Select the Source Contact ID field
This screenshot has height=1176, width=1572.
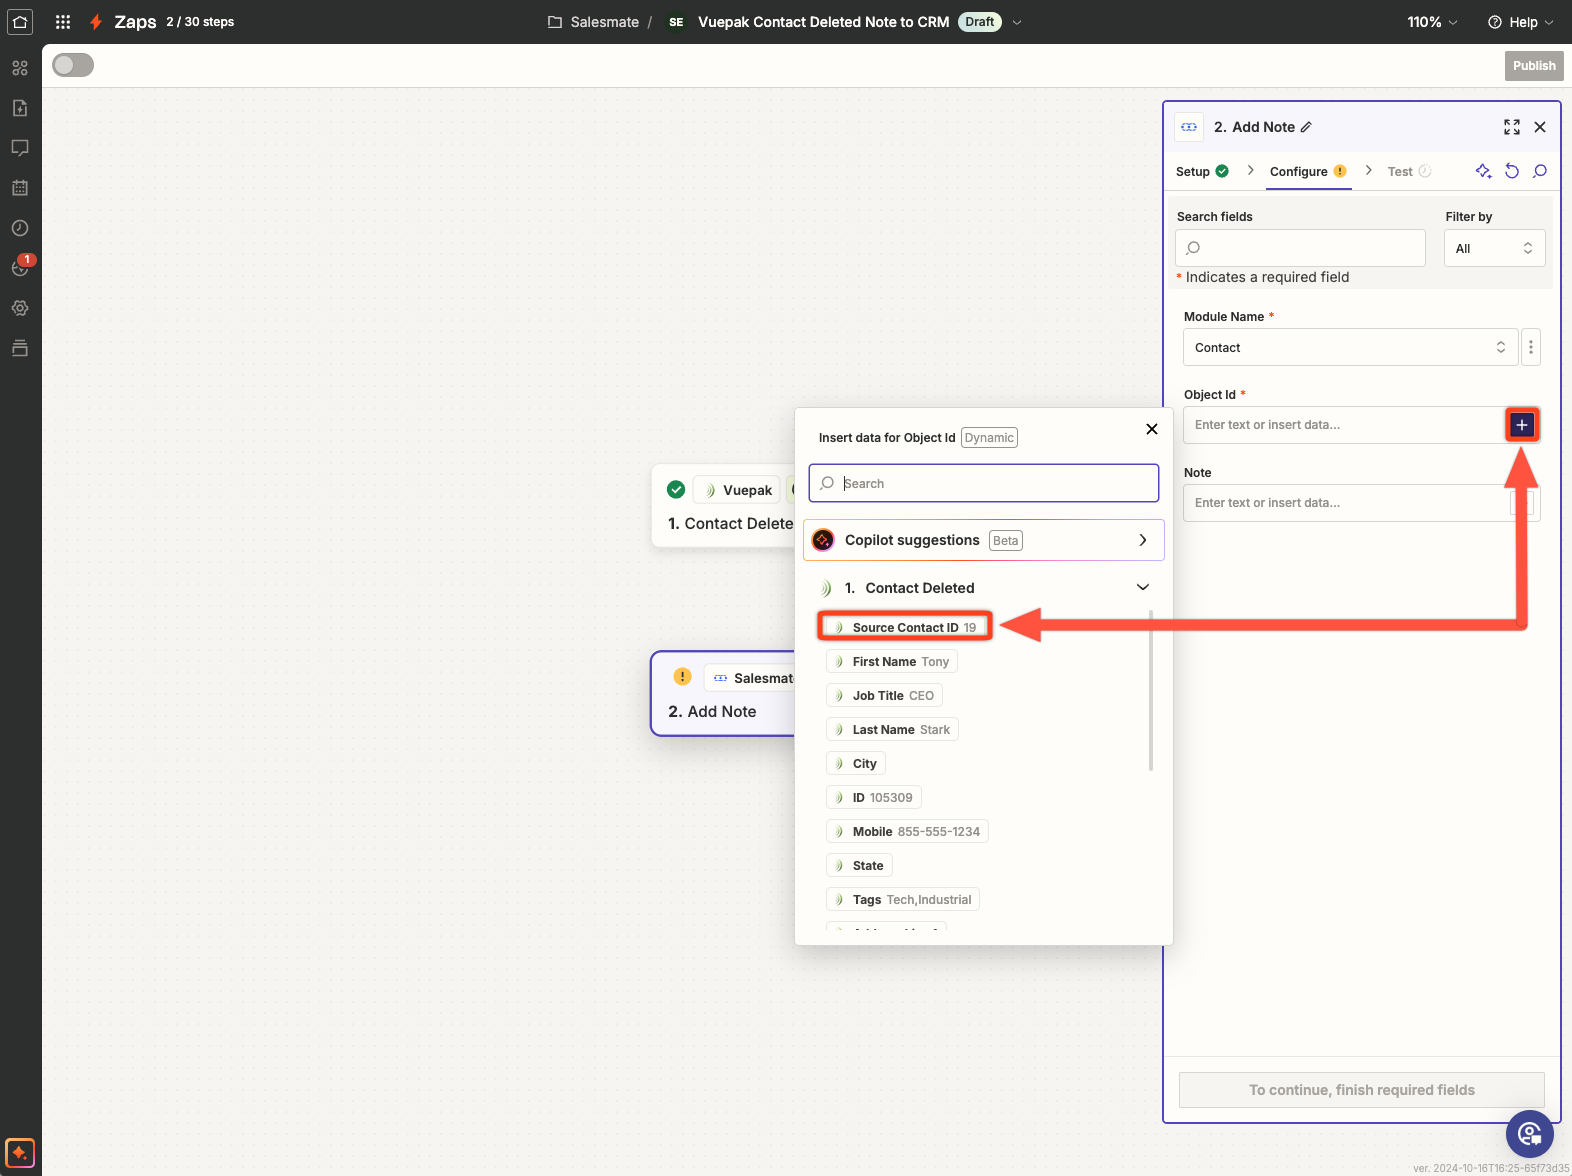(905, 628)
